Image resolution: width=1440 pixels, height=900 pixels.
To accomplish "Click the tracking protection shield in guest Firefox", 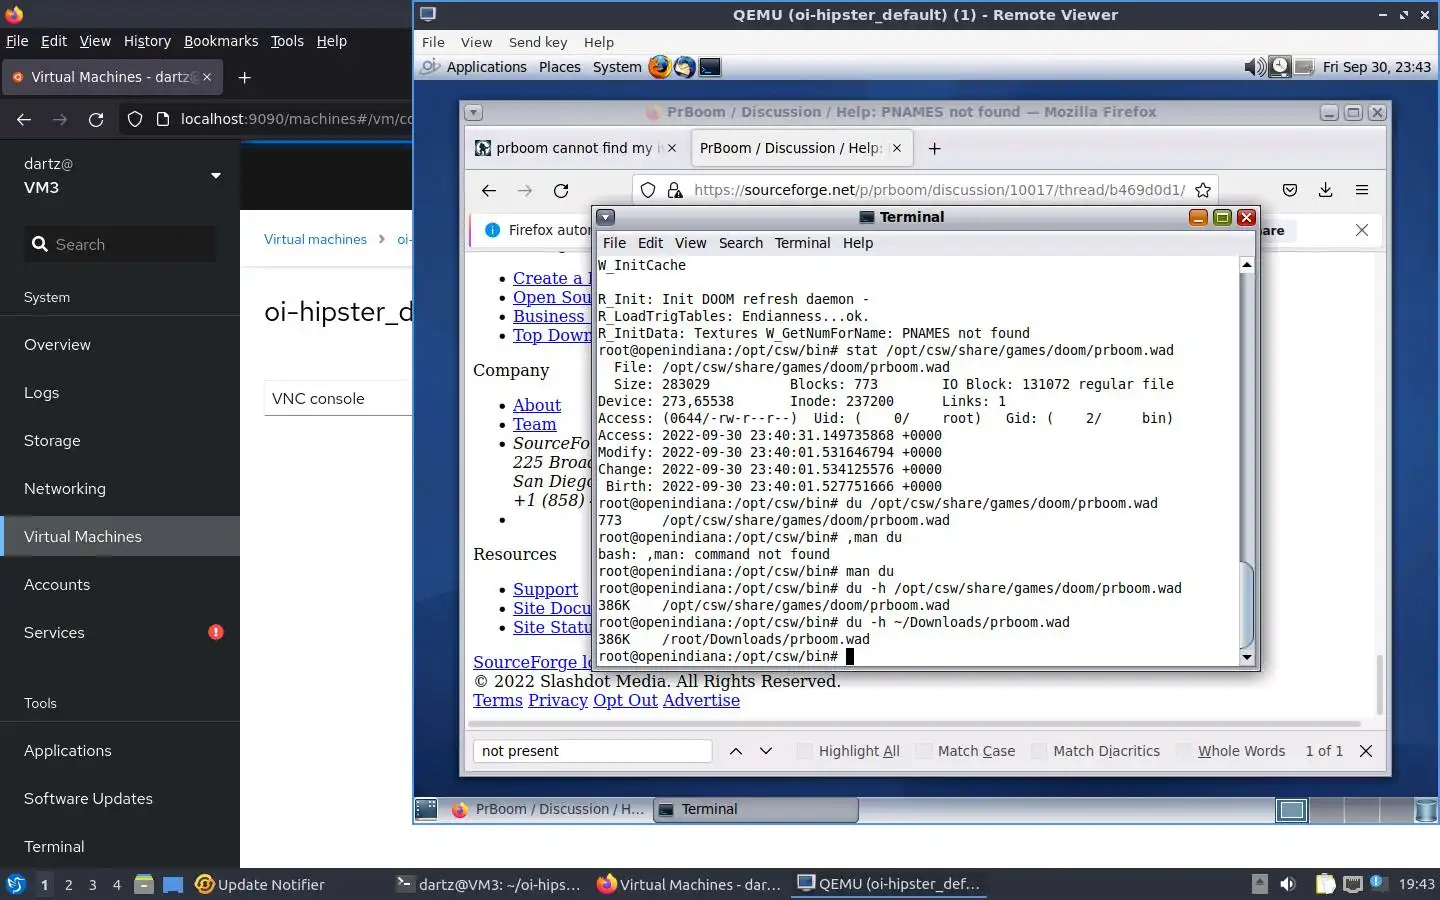I will (648, 190).
